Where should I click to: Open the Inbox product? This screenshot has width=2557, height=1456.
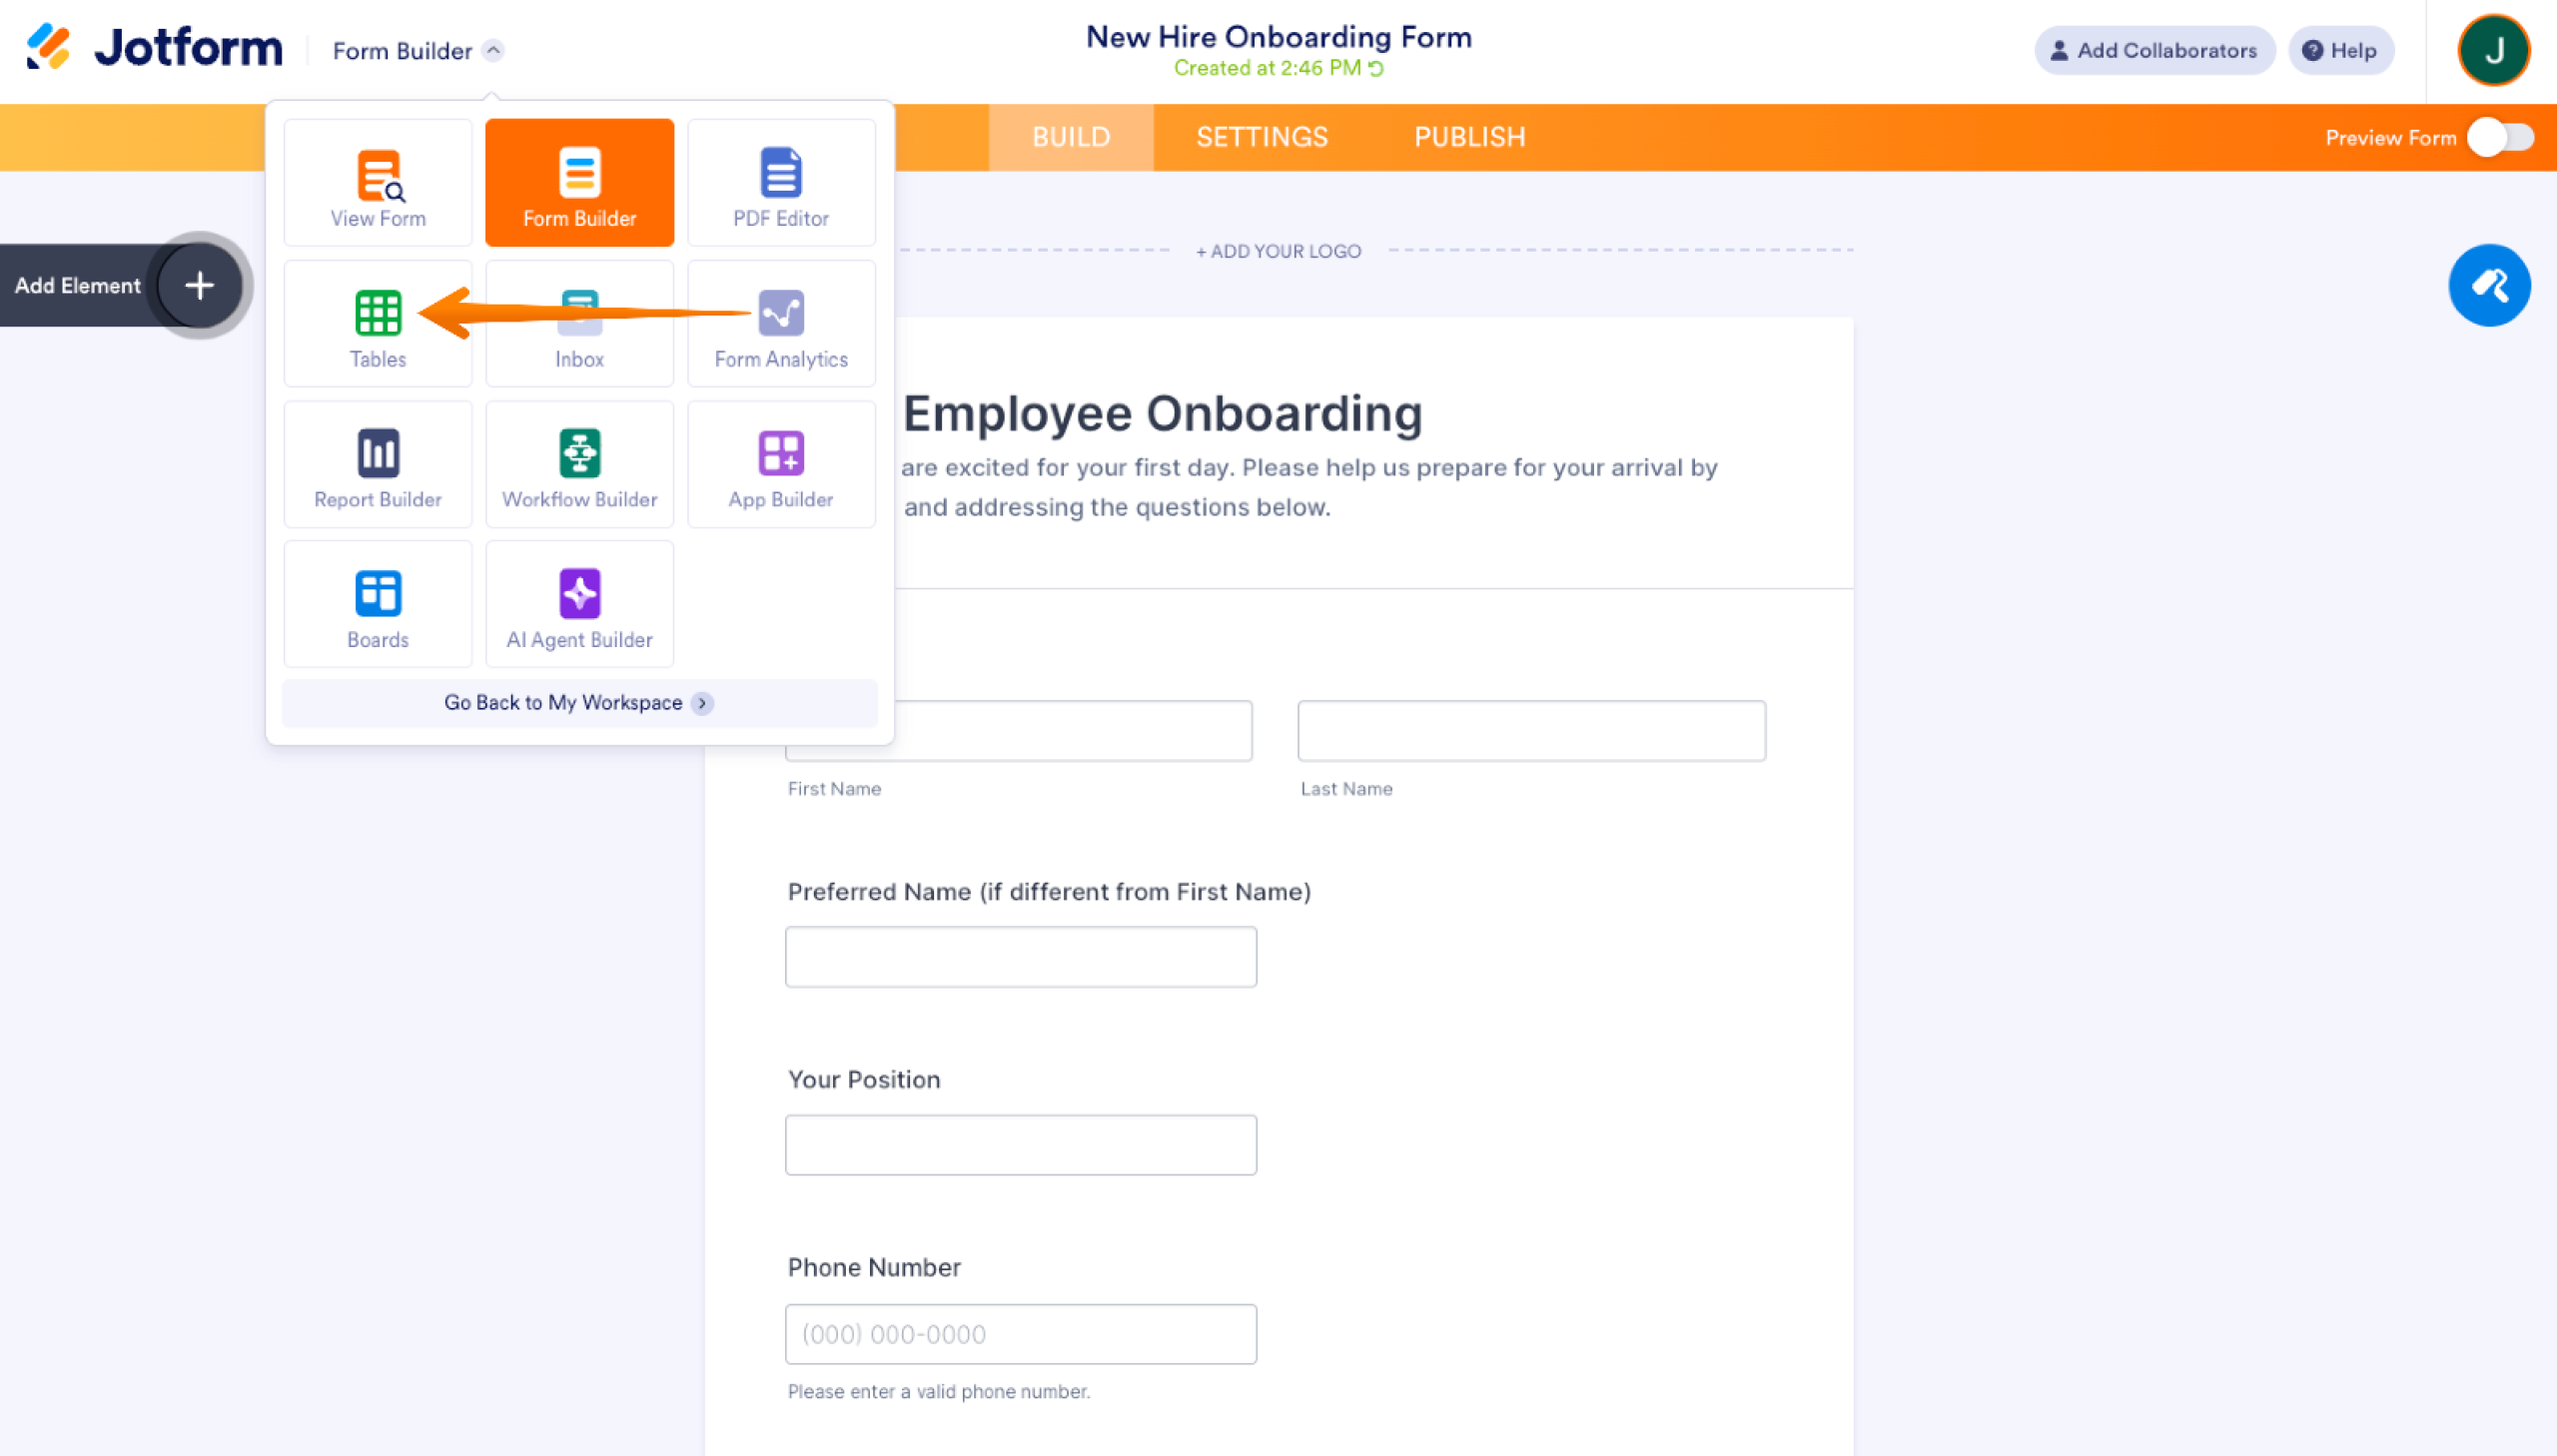tap(579, 322)
